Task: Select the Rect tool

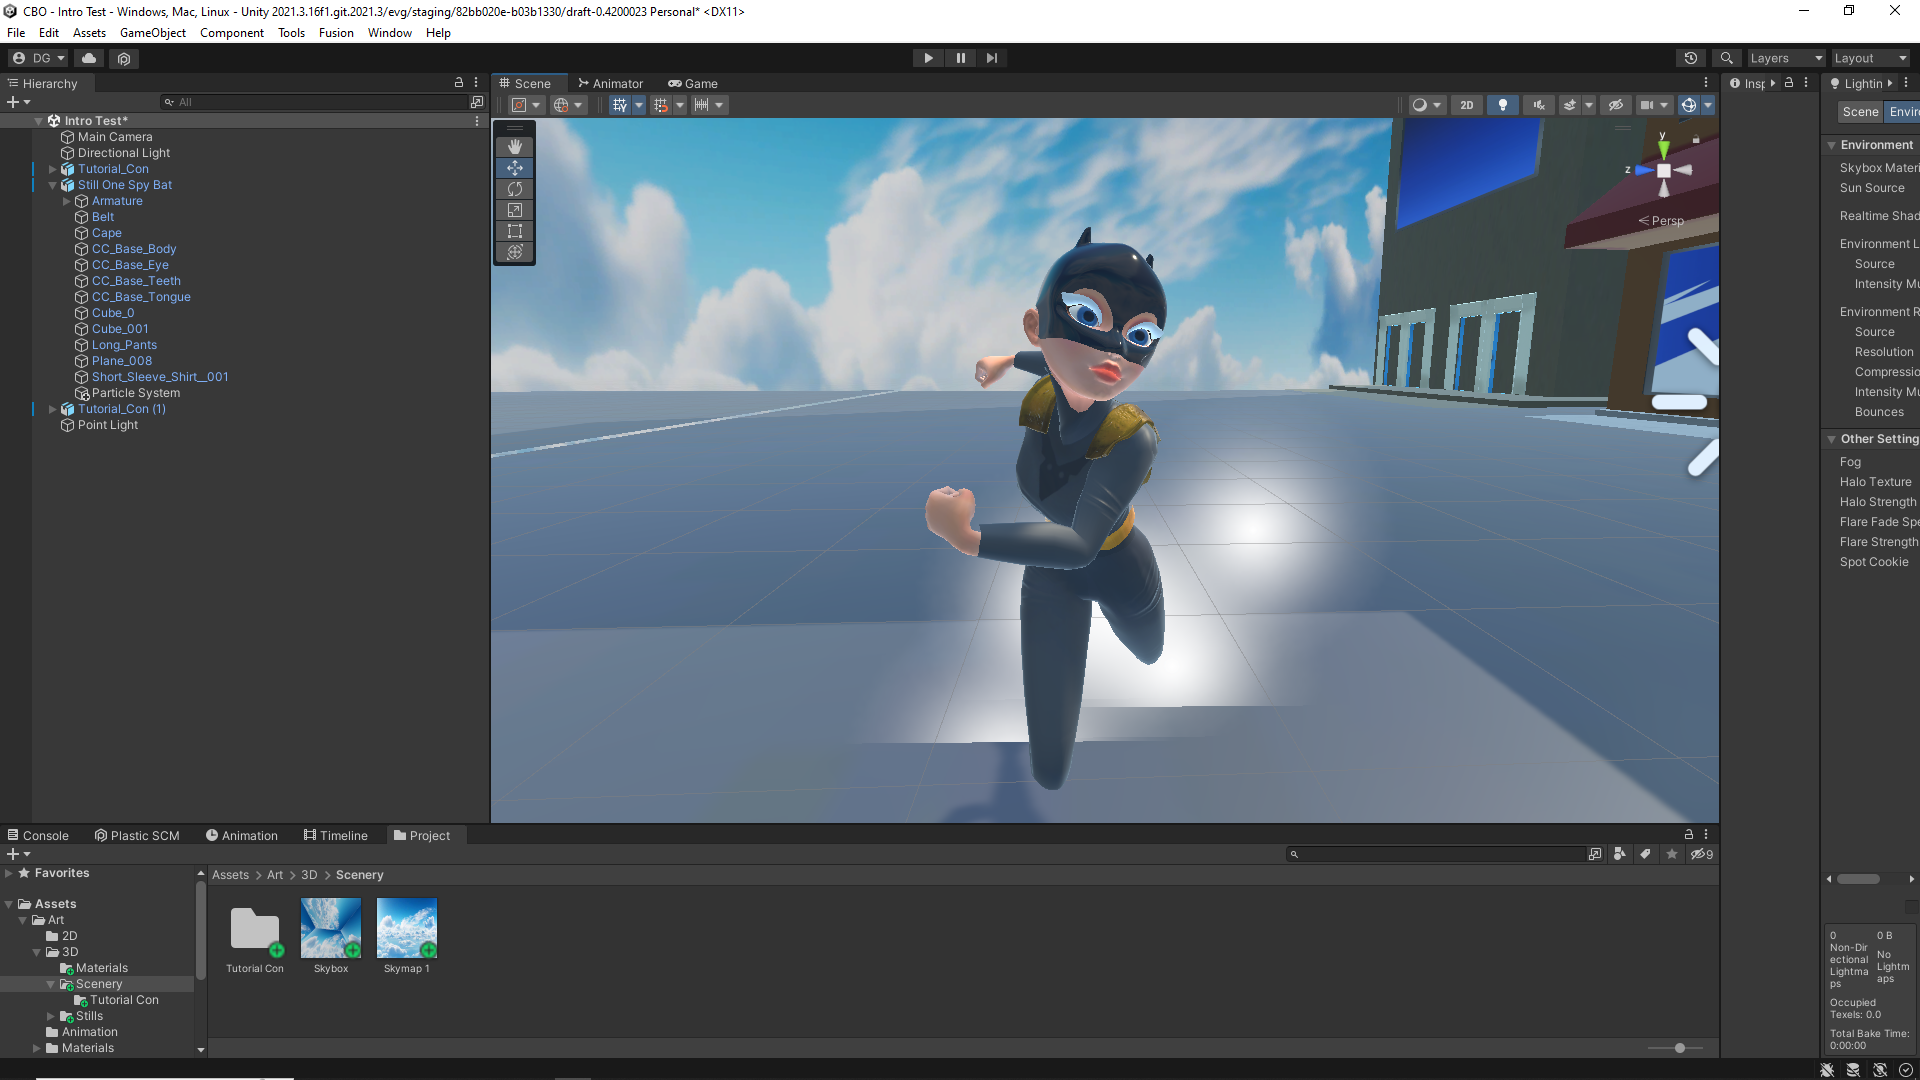Action: pos(515,231)
